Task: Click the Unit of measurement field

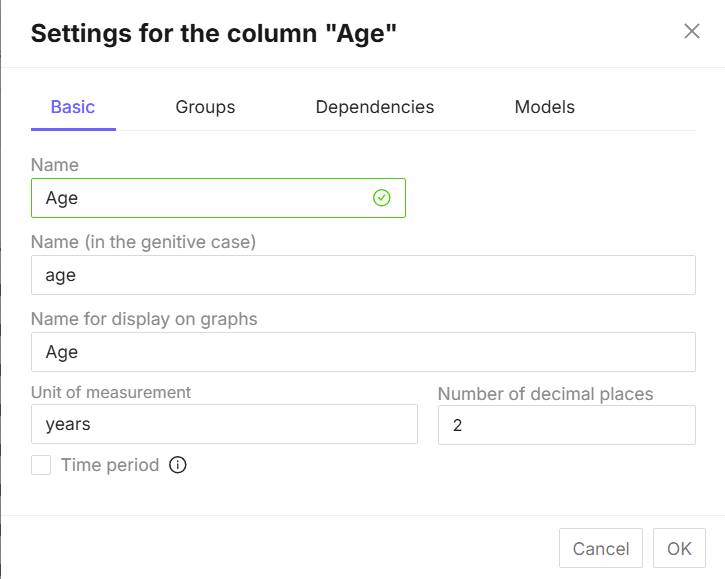Action: pyautogui.click(x=224, y=424)
